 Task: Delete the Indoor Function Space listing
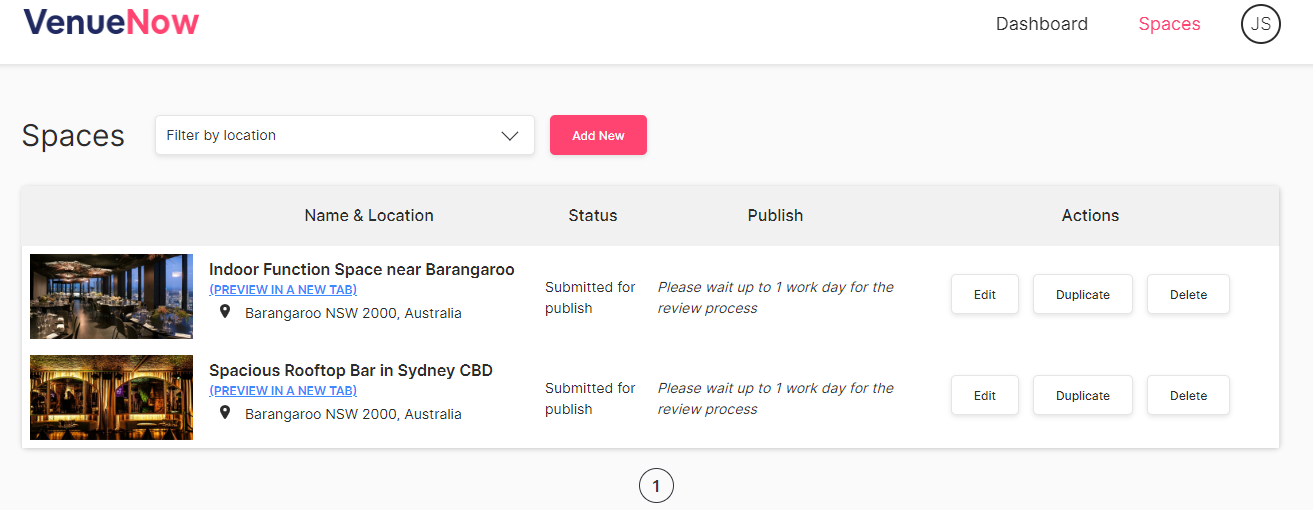point(1188,294)
